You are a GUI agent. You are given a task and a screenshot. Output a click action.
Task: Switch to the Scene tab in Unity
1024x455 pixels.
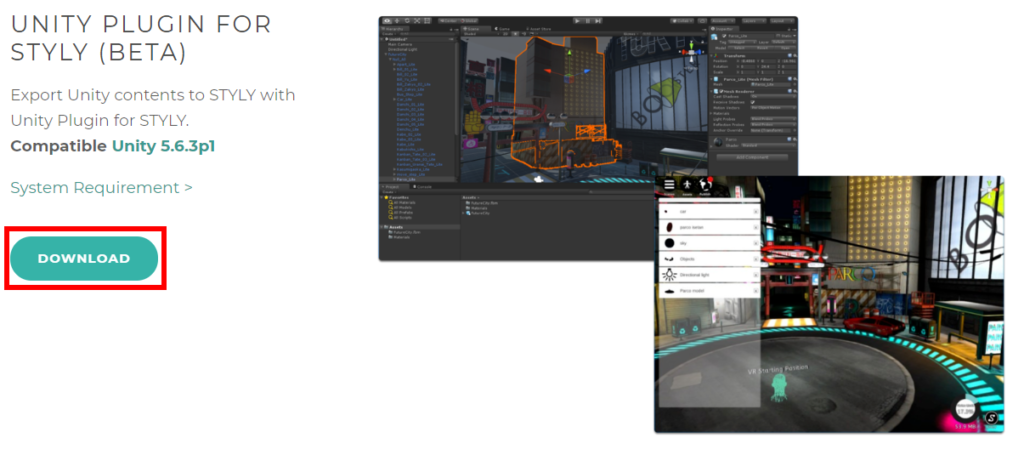pos(475,29)
